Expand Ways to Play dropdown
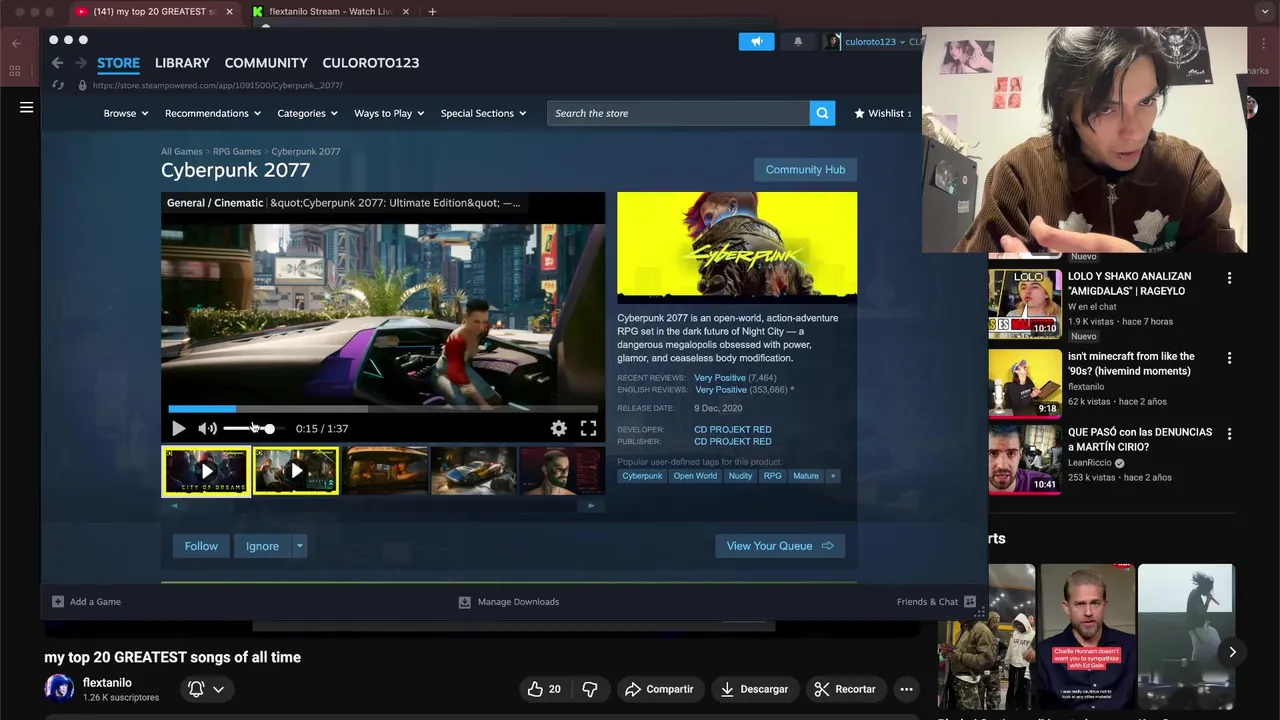This screenshot has width=1280, height=720. click(x=389, y=114)
